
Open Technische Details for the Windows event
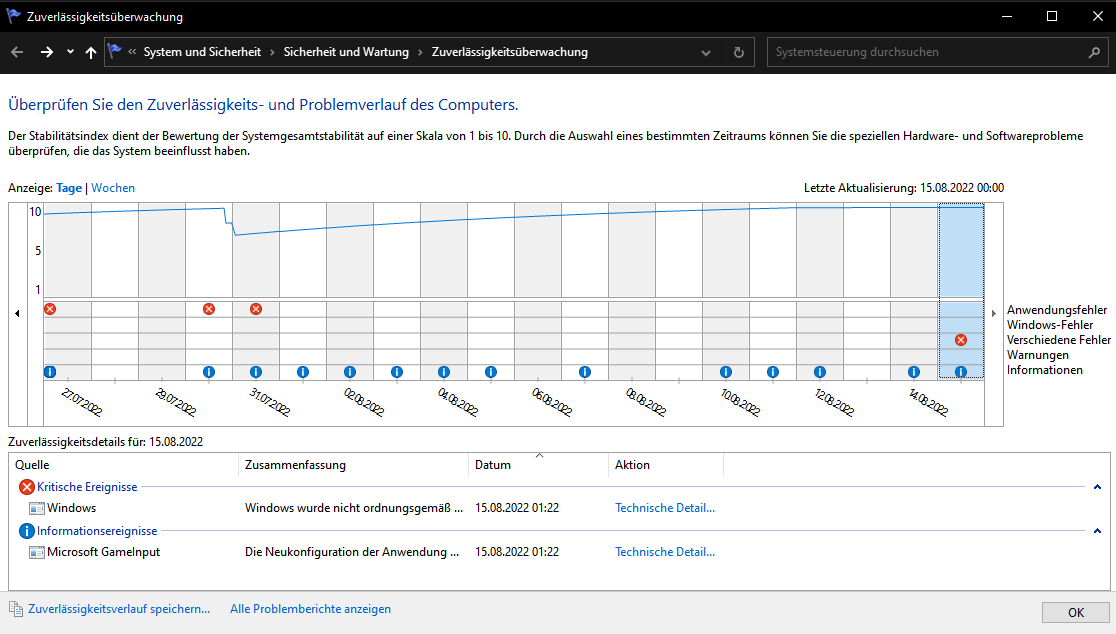click(665, 508)
